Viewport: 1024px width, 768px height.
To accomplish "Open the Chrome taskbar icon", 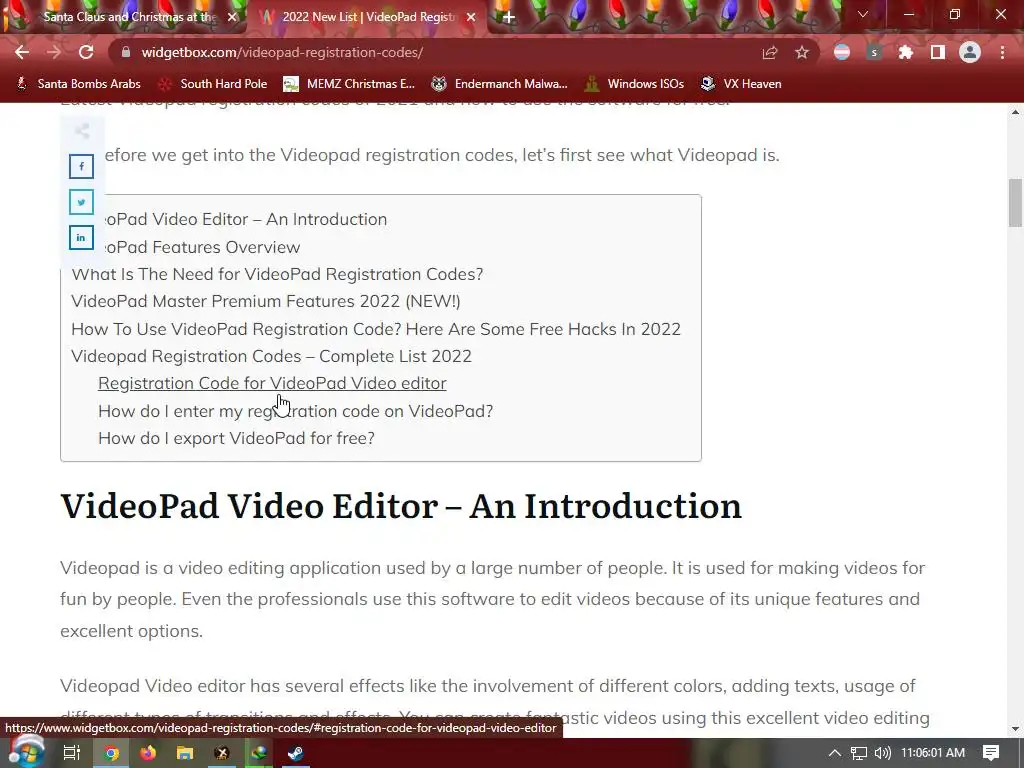I will point(112,753).
